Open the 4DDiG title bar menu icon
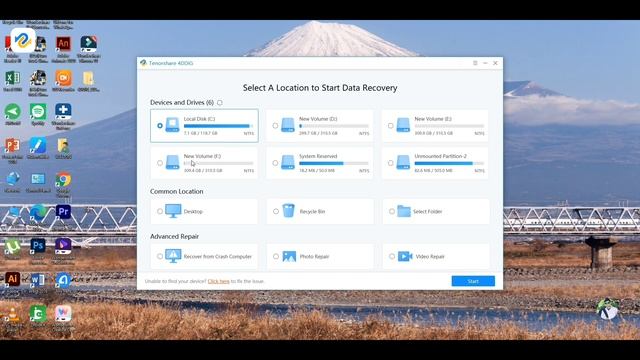 coord(475,63)
